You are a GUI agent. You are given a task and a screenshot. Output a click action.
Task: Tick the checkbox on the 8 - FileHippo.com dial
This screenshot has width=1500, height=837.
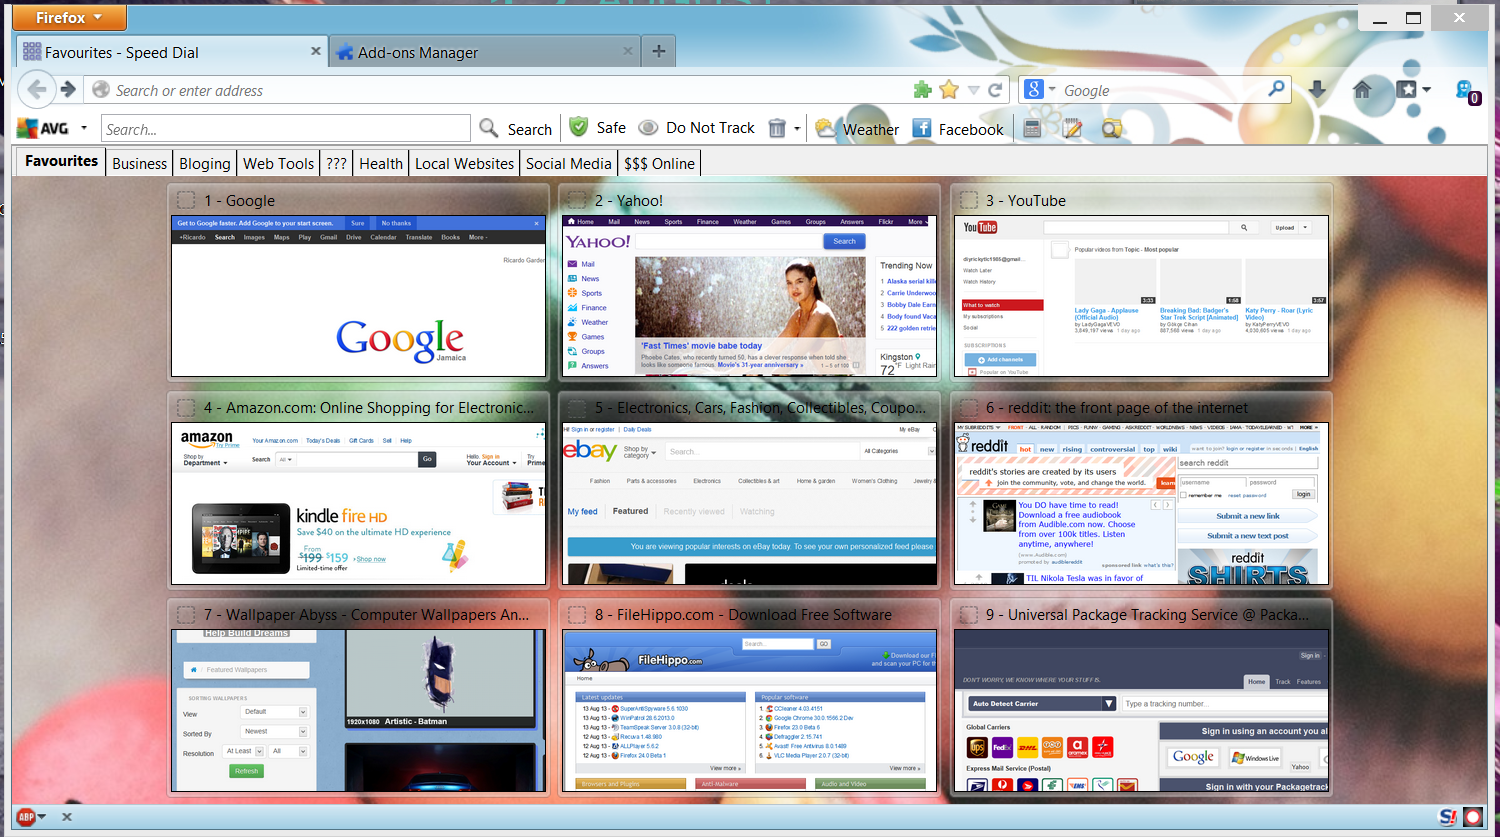click(x=576, y=614)
